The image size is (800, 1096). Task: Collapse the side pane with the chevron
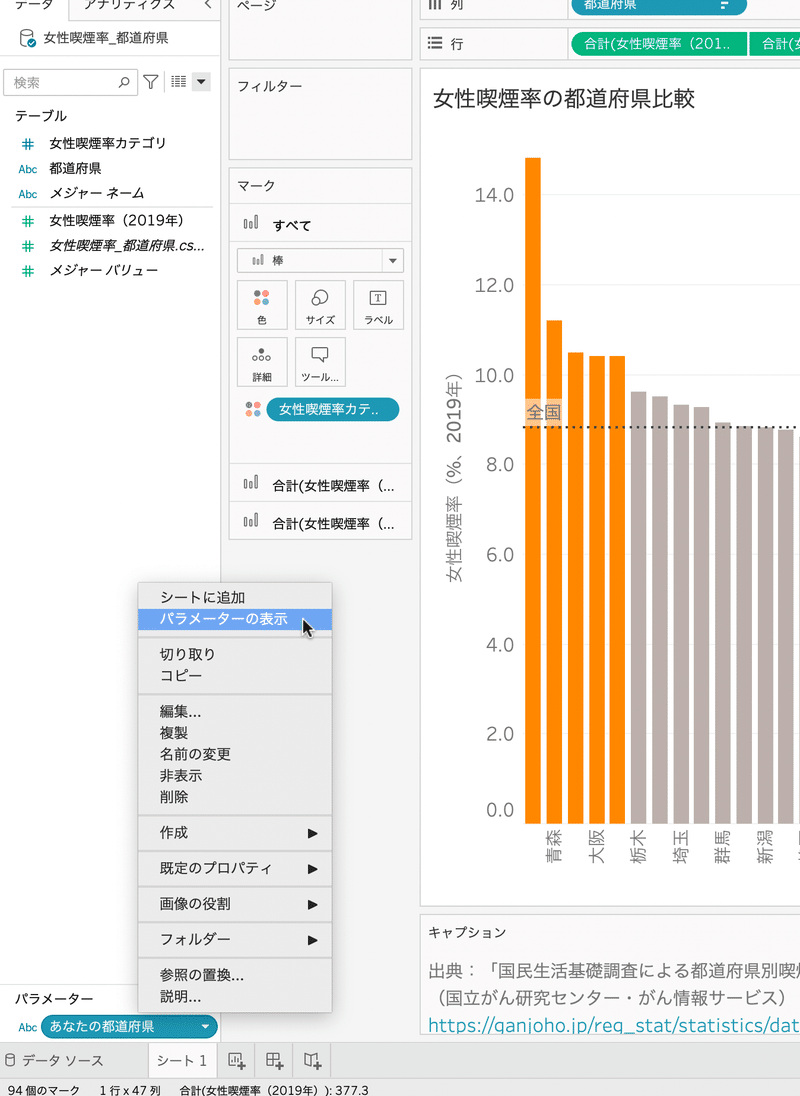click(x=208, y=5)
